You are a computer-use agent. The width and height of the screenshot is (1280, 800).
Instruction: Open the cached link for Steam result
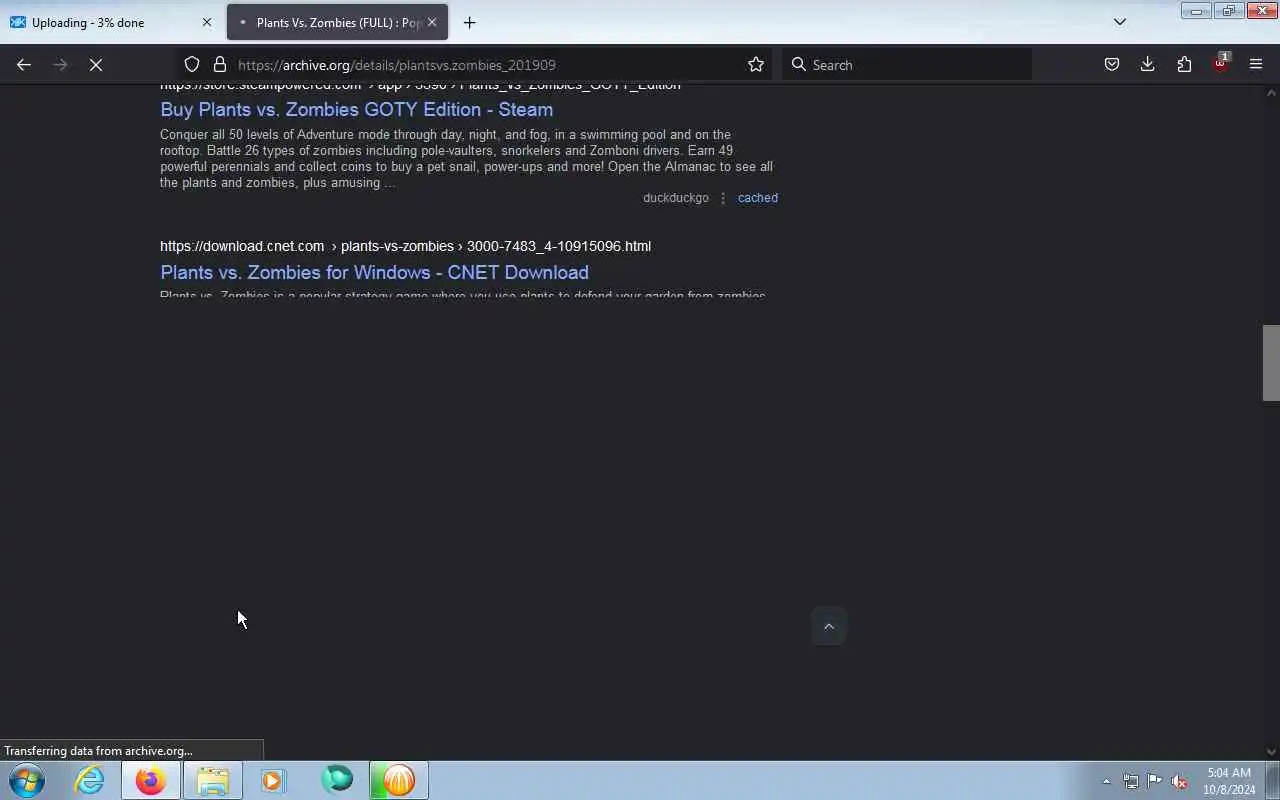758,198
